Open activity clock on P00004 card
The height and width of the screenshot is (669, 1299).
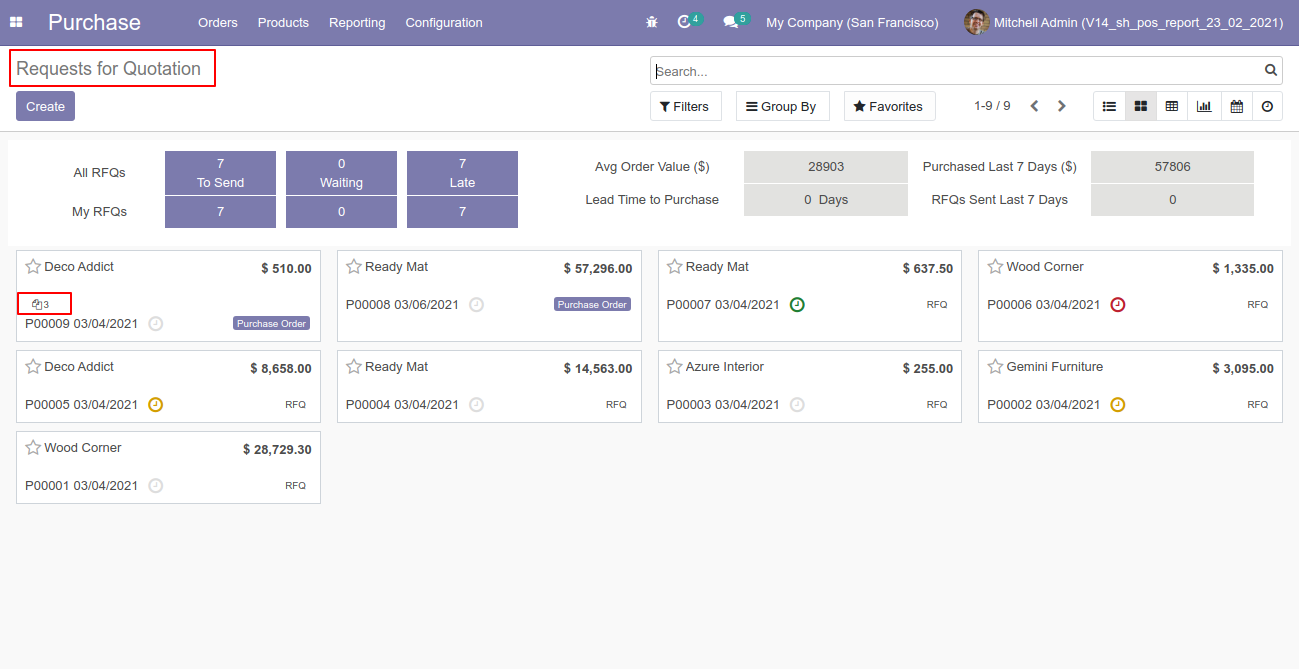coord(477,404)
